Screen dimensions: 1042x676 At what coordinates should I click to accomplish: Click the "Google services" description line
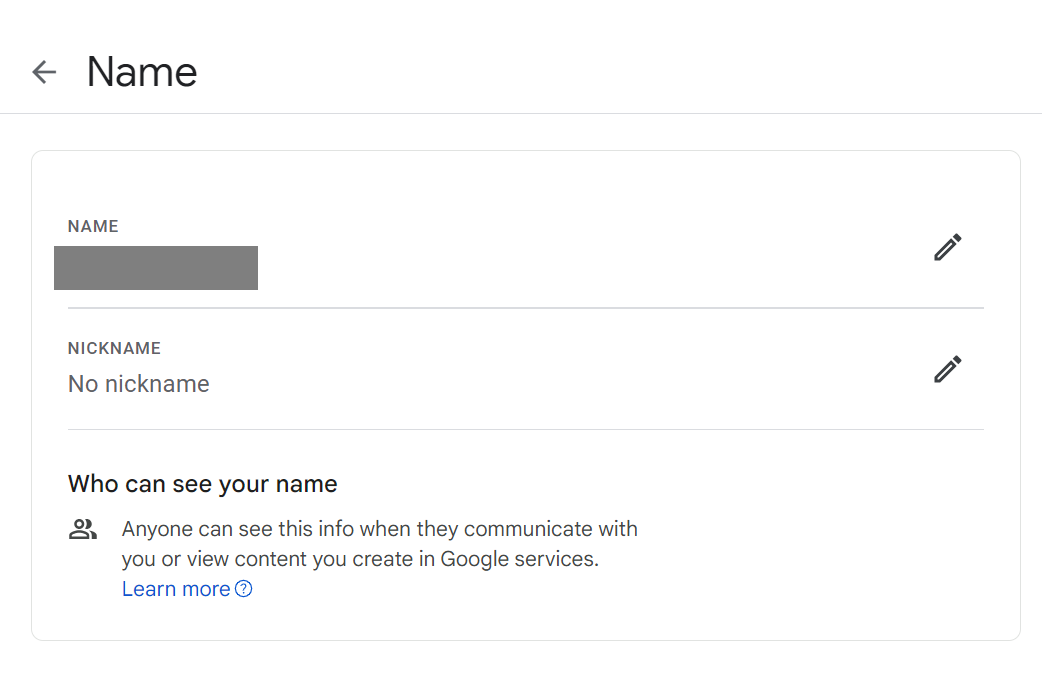pos(360,559)
